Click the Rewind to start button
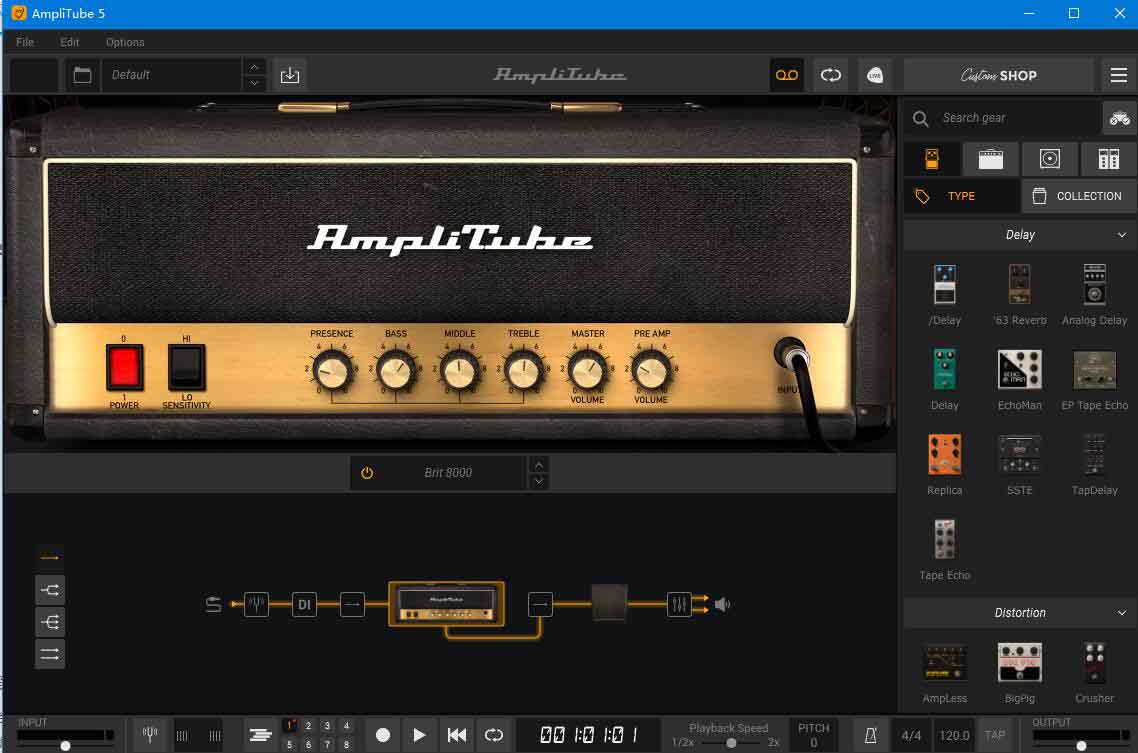Image resolution: width=1138 pixels, height=753 pixels. click(457, 736)
